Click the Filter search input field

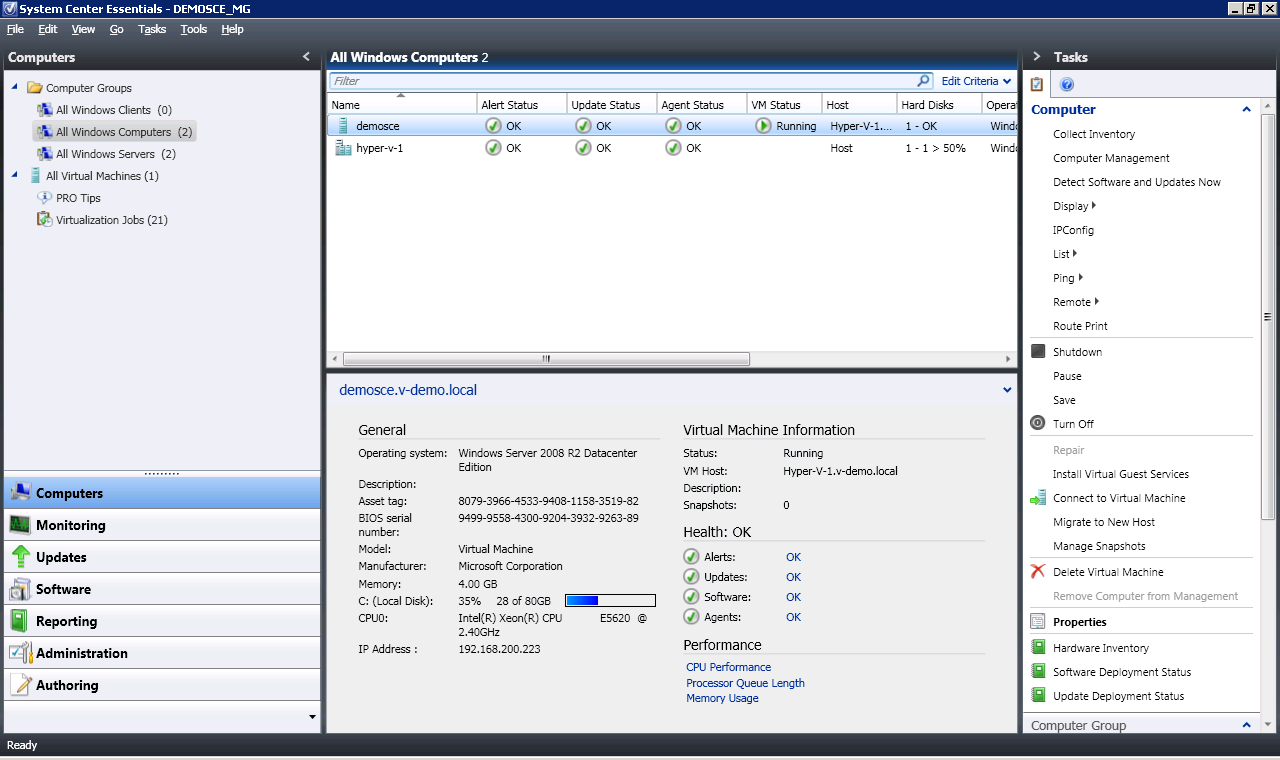(623, 81)
